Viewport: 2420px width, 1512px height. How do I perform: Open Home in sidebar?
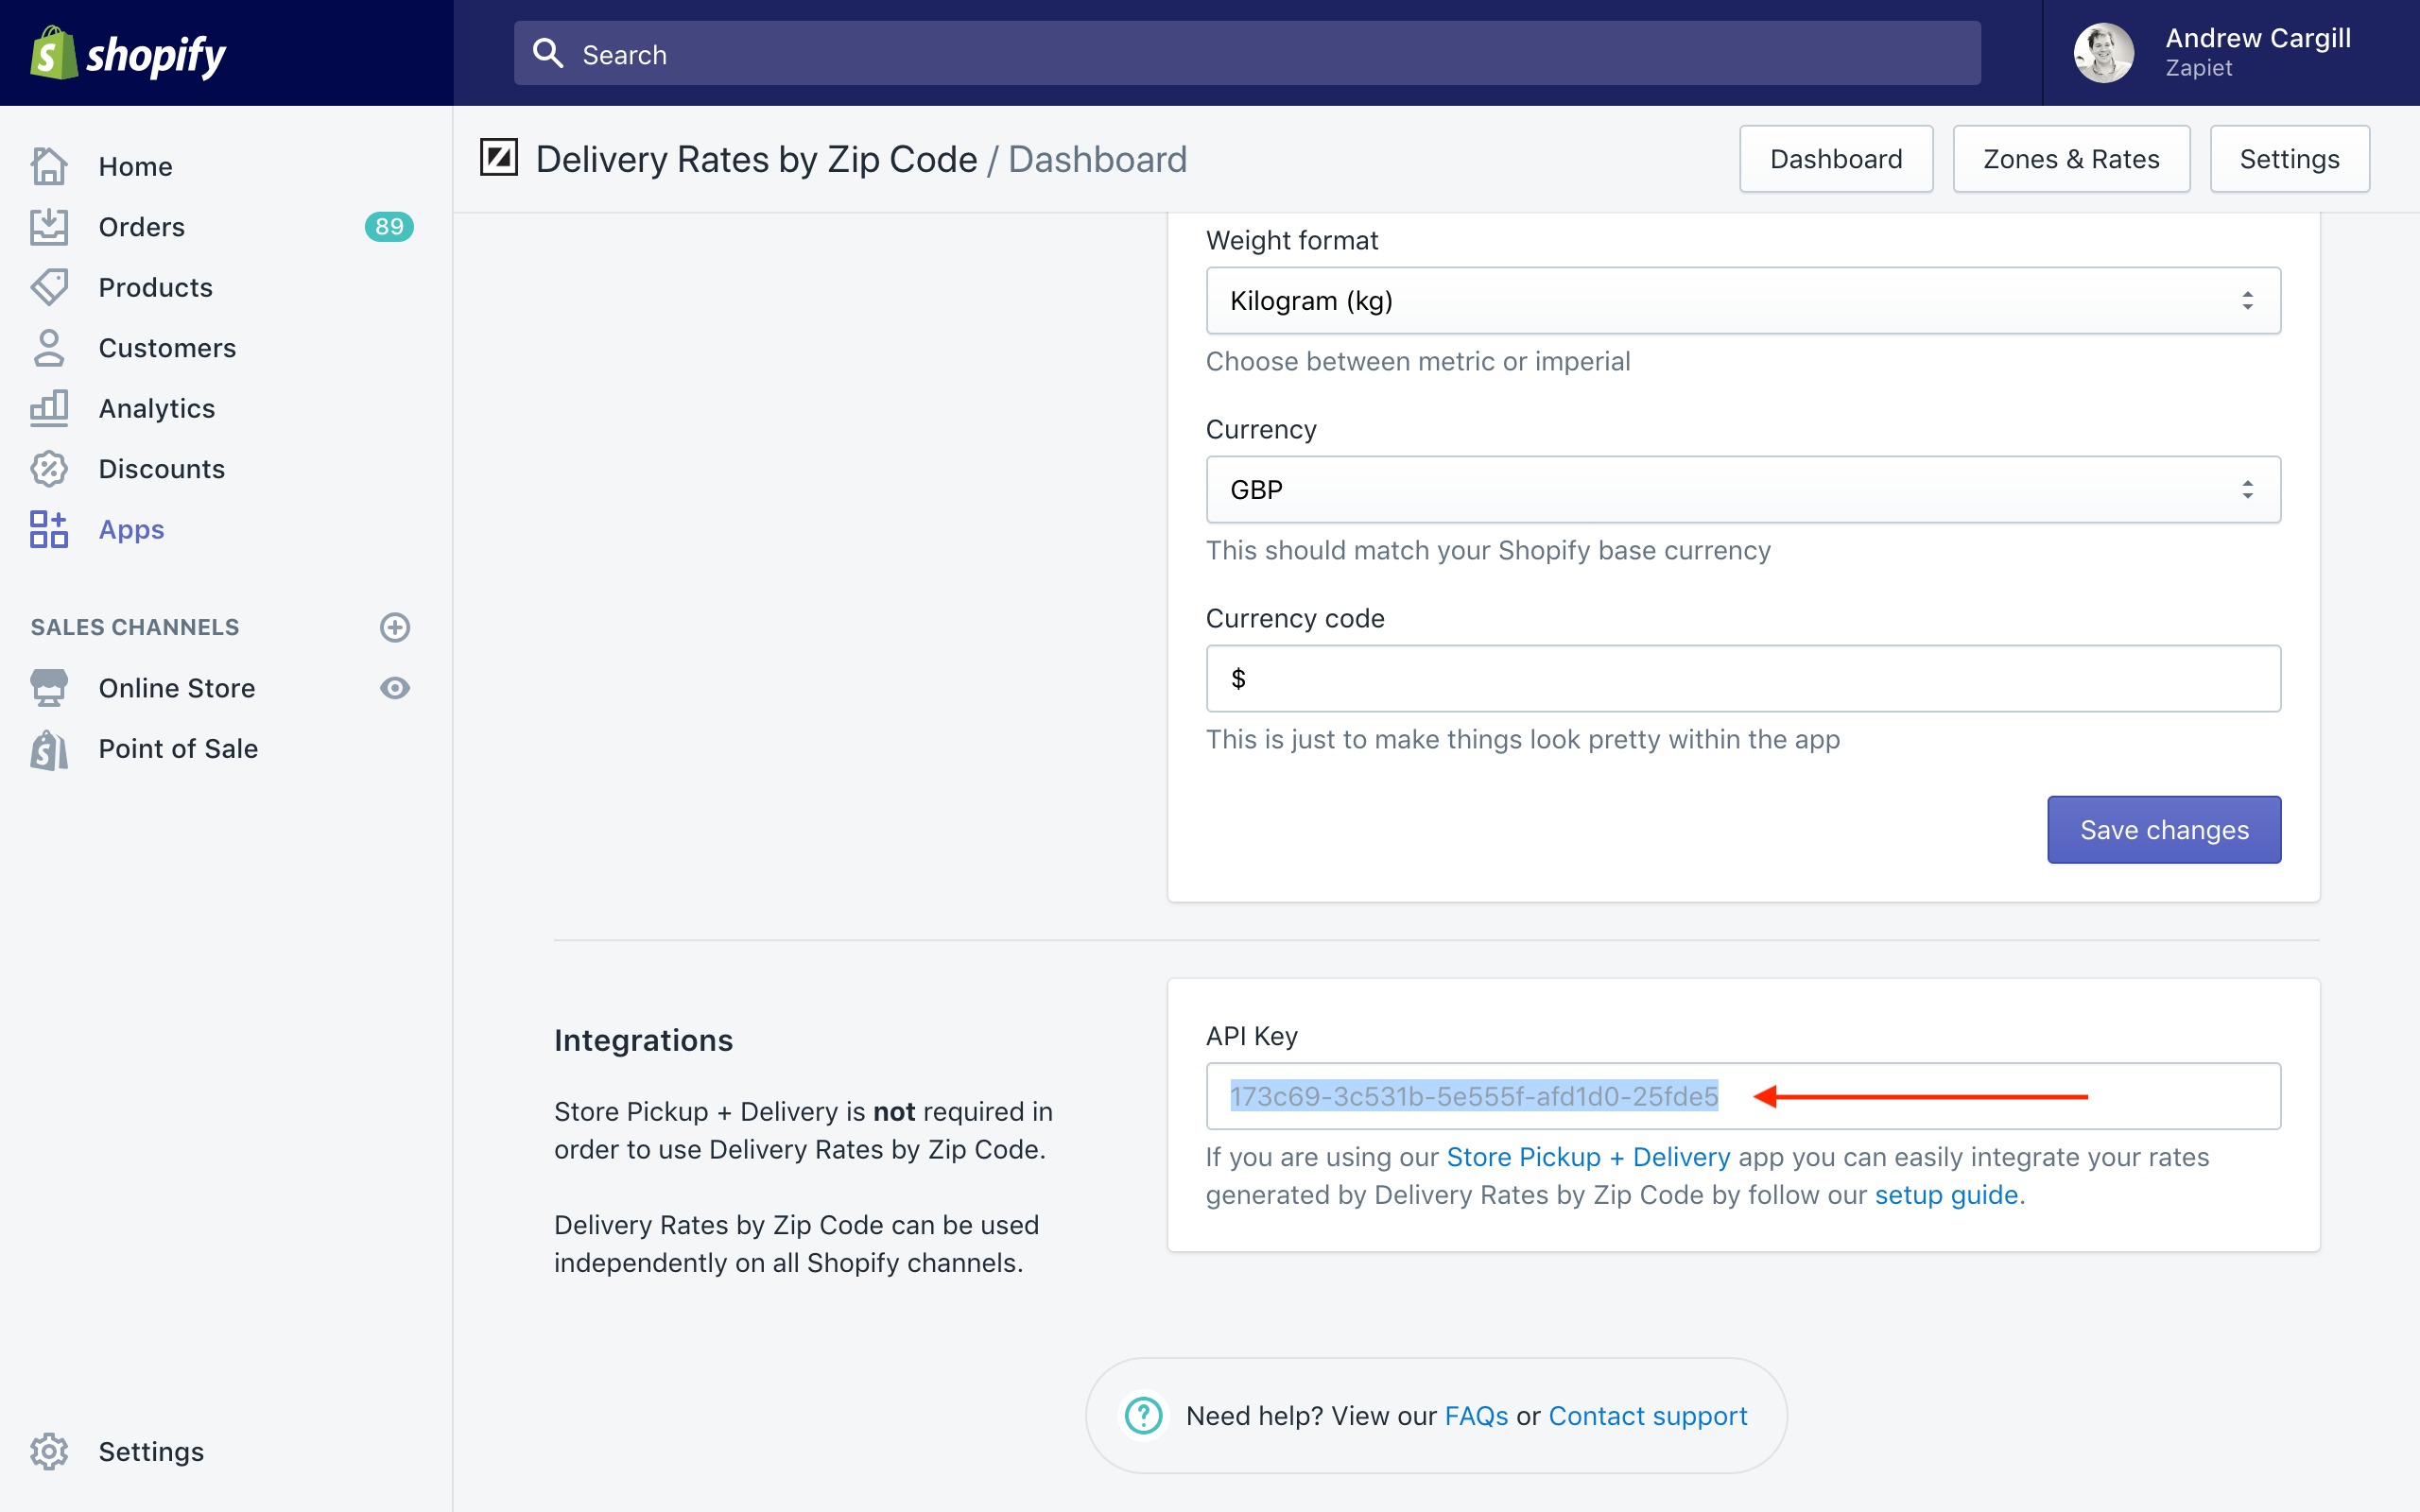136,166
